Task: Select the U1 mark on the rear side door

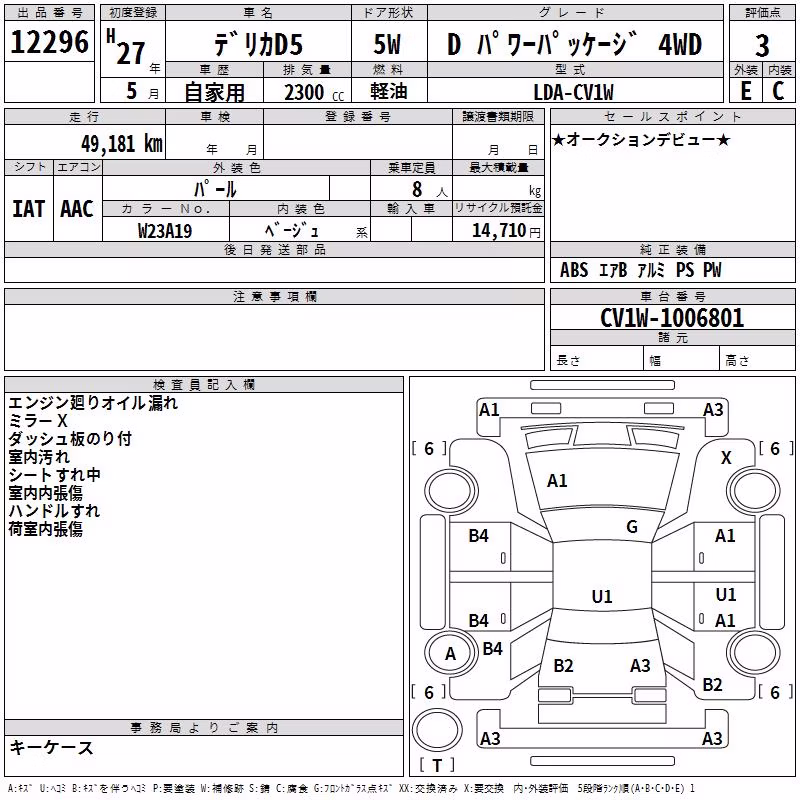Action: click(x=726, y=594)
